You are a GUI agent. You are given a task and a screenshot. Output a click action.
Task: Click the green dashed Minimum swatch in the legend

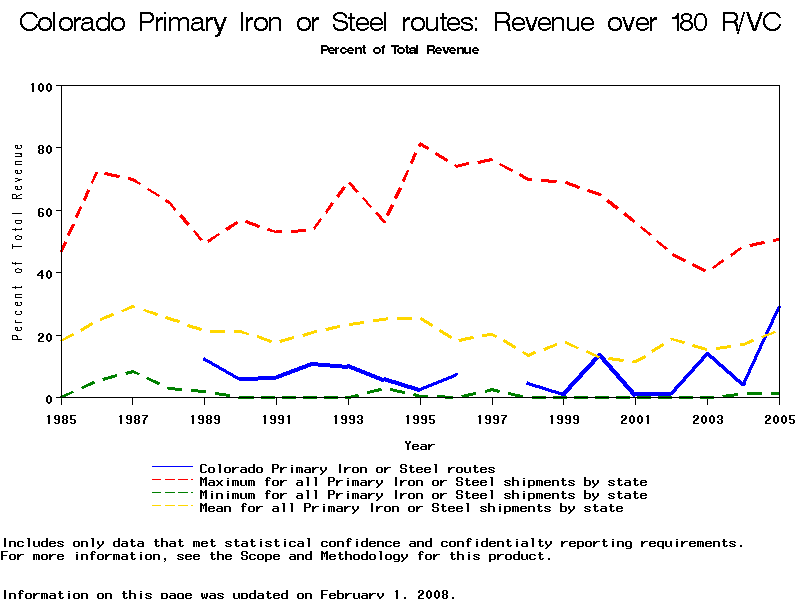172,495
